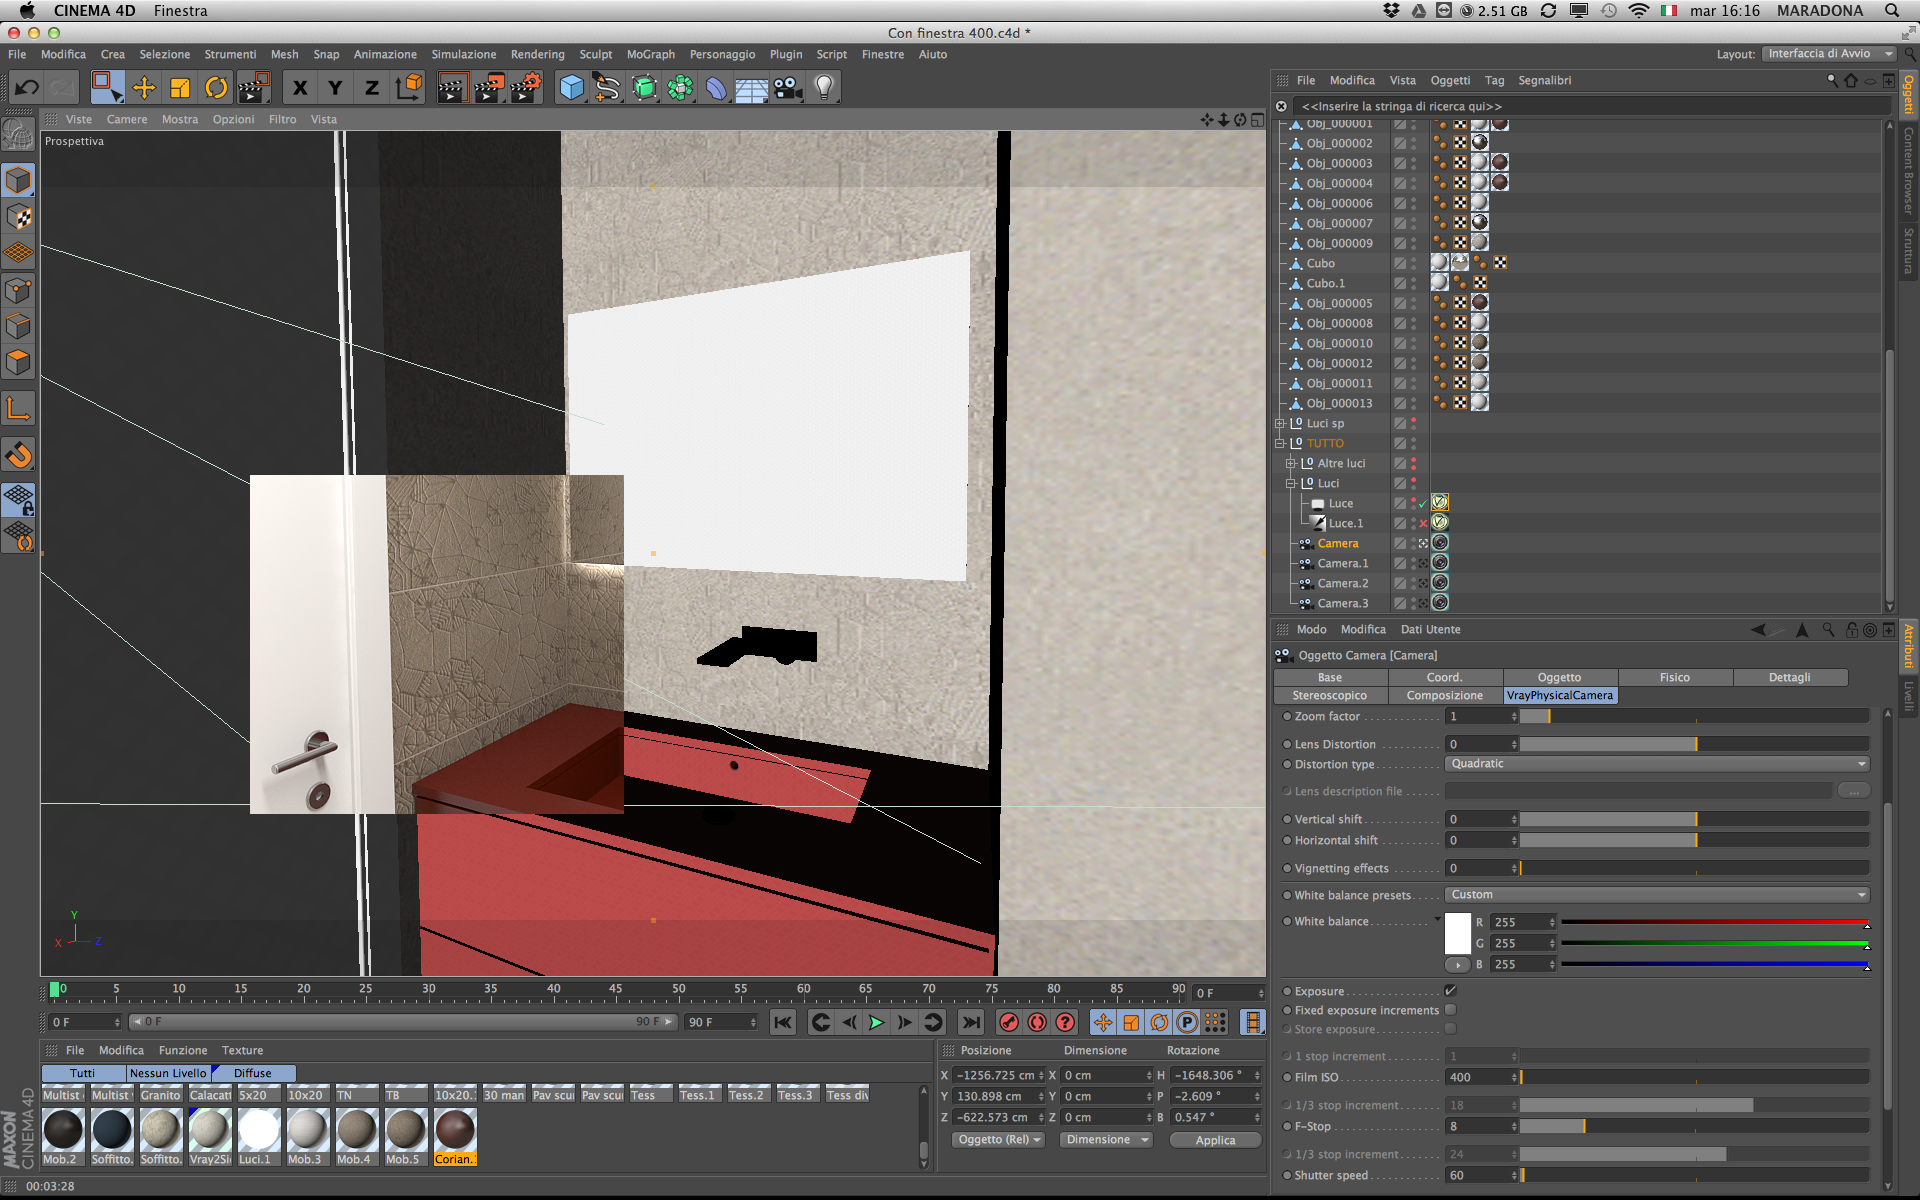This screenshot has width=1920, height=1200.
Task: Click the light bulb icon
Action: [x=824, y=88]
